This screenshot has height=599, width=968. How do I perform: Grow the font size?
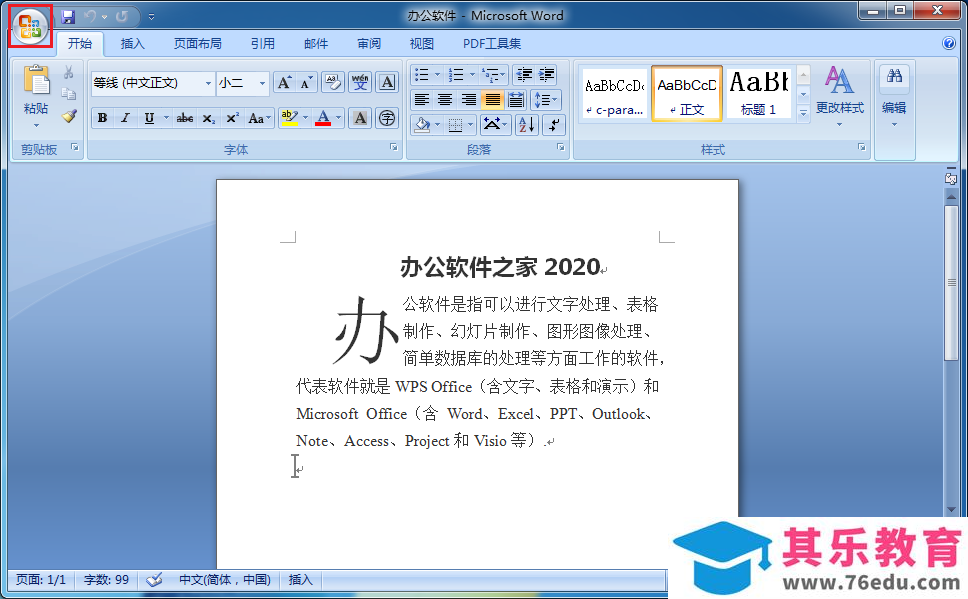pos(284,82)
